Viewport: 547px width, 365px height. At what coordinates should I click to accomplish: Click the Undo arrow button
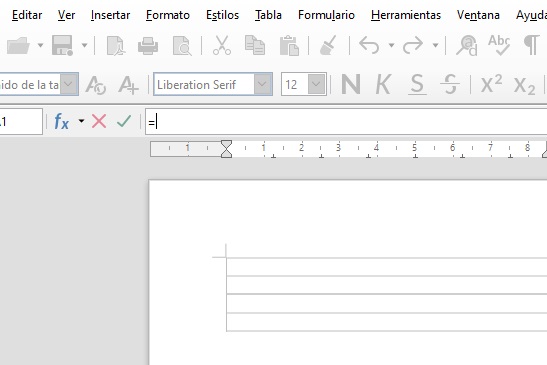coord(369,45)
